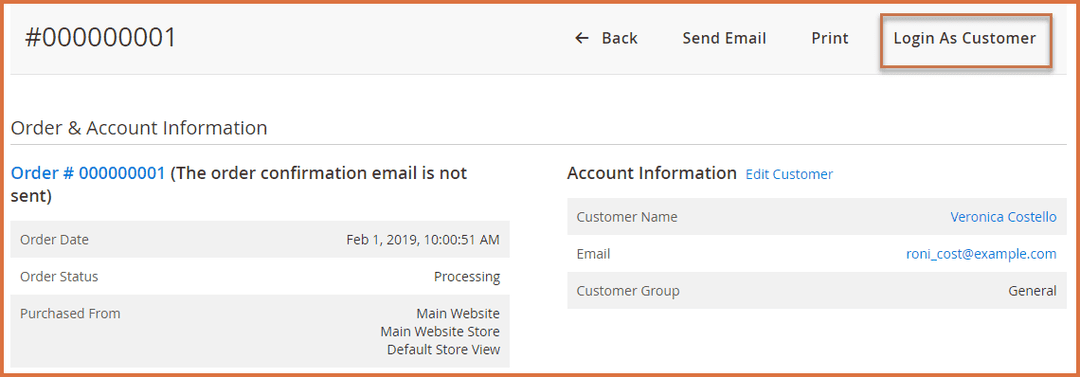Click the General customer group value
Screen dimensions: 1080x377
point(1032,291)
